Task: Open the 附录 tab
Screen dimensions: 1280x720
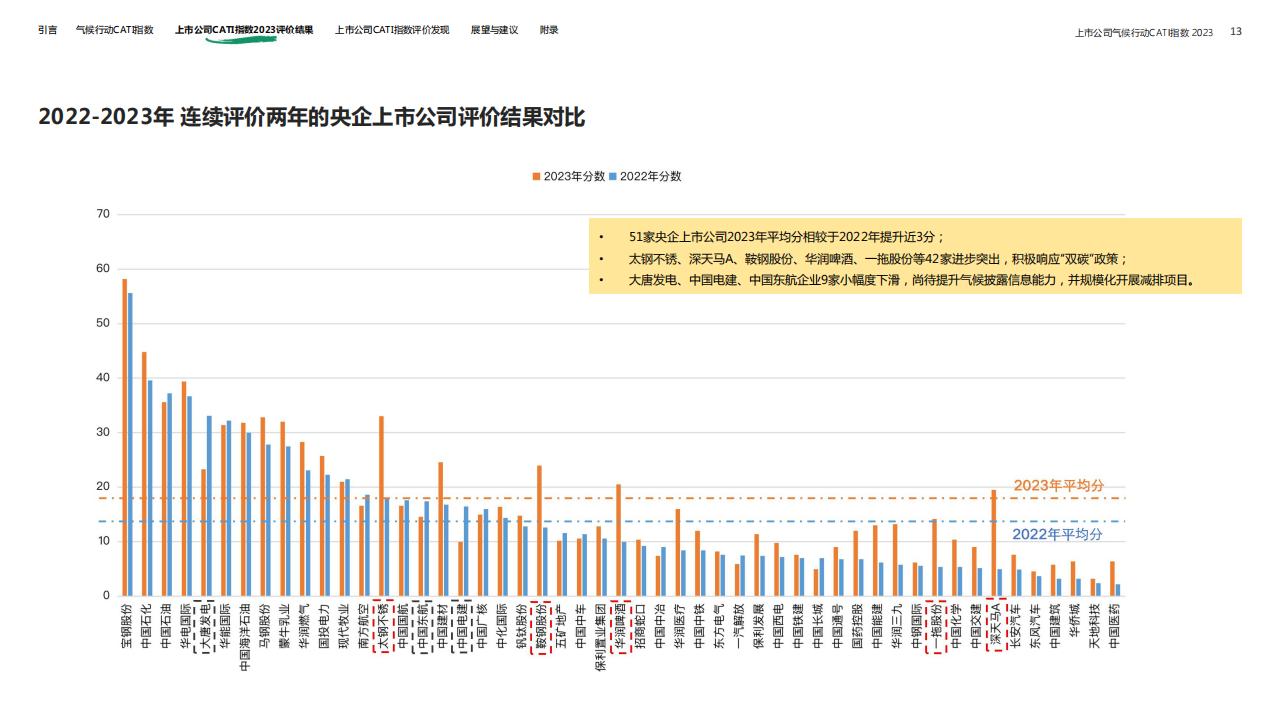Action: pyautogui.click(x=549, y=30)
